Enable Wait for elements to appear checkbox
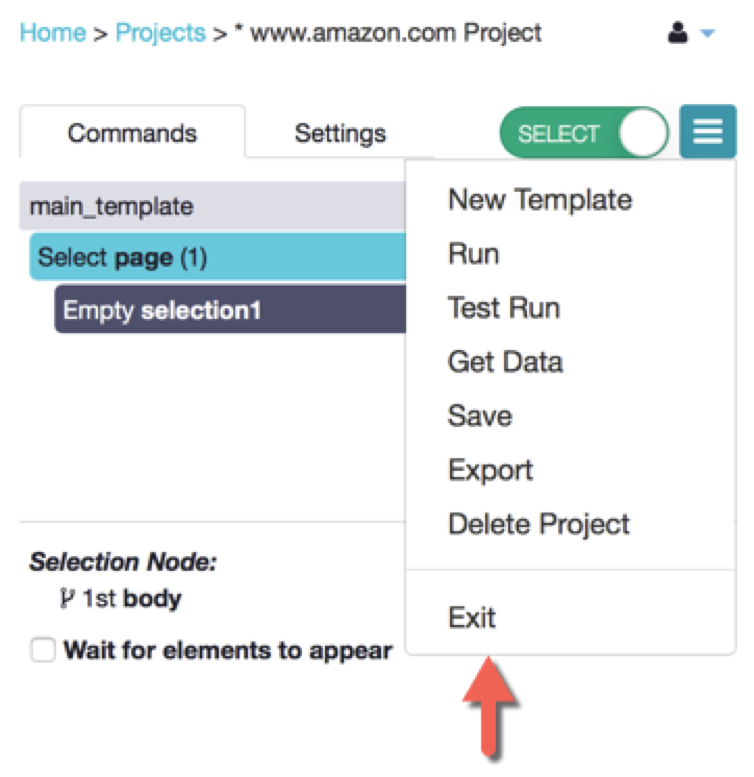754x777 pixels. coord(43,650)
